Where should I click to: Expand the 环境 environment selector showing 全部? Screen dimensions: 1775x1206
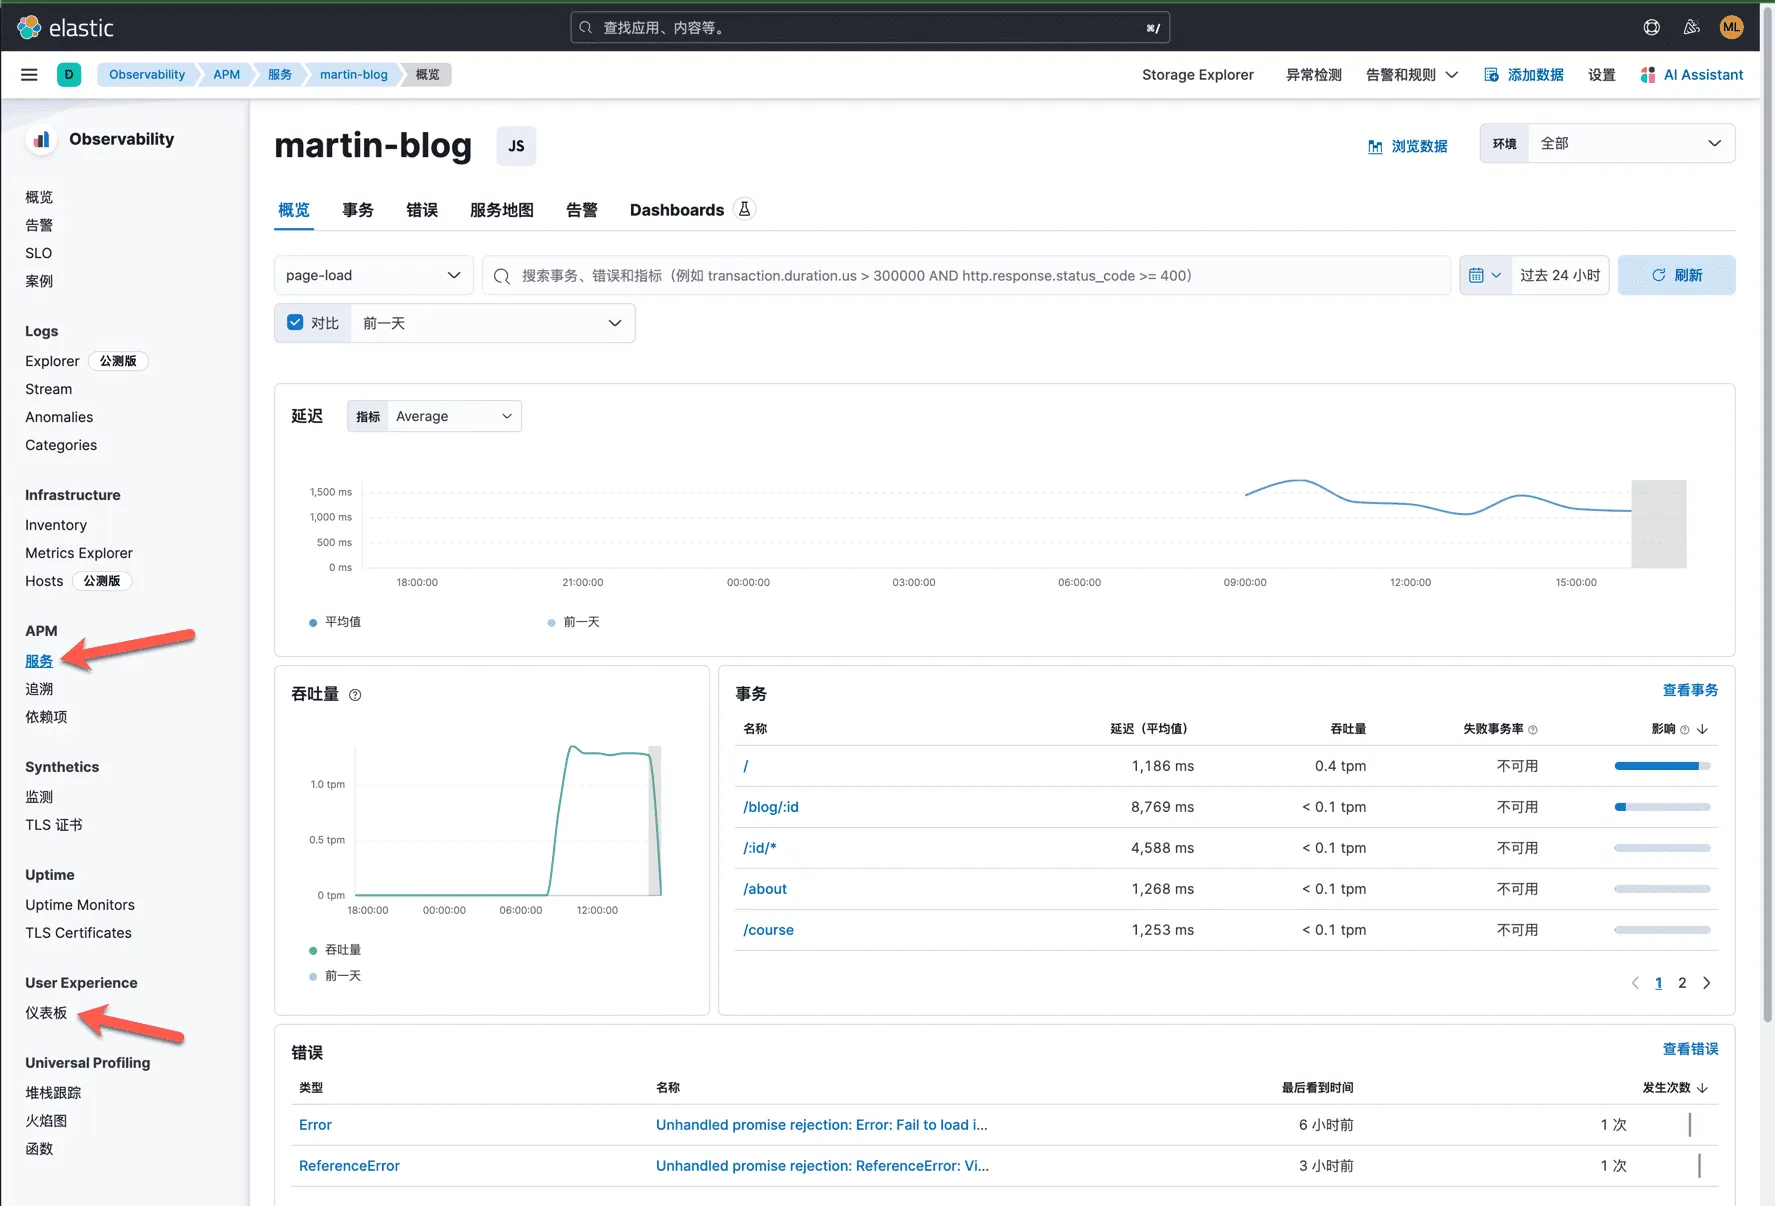coord(1630,143)
